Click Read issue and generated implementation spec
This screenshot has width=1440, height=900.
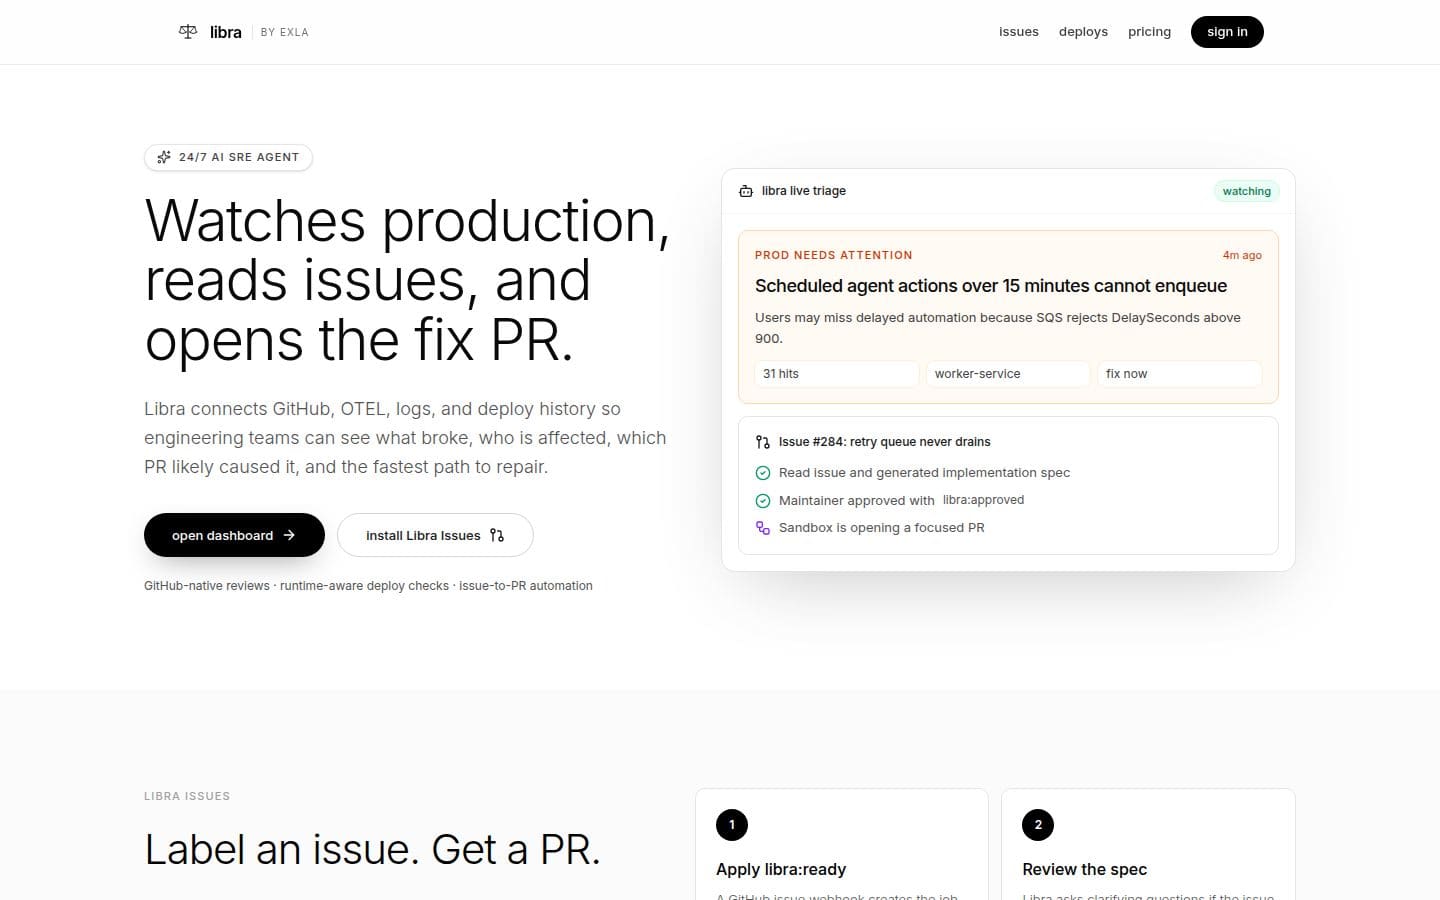[924, 473]
